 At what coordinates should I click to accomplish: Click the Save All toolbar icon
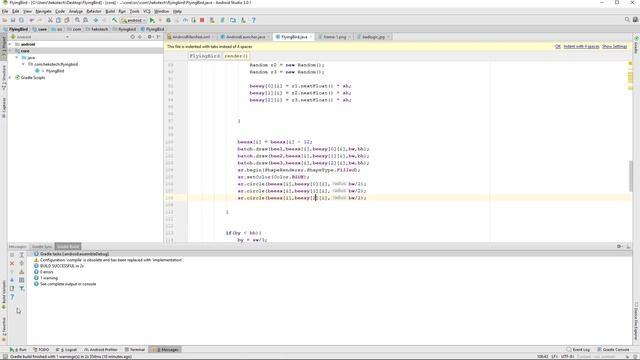point(13,20)
